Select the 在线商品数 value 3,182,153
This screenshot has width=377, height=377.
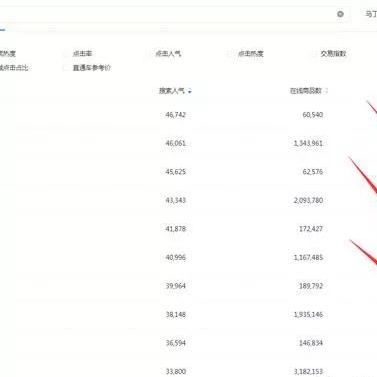[308, 371]
